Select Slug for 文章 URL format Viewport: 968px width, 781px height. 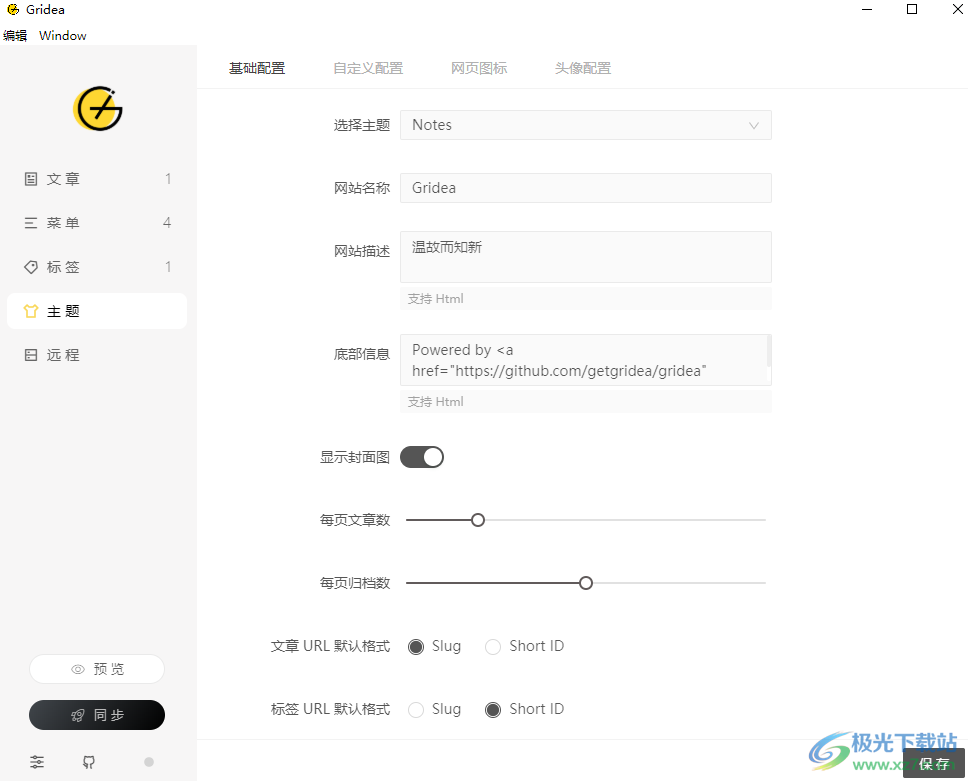(x=416, y=646)
